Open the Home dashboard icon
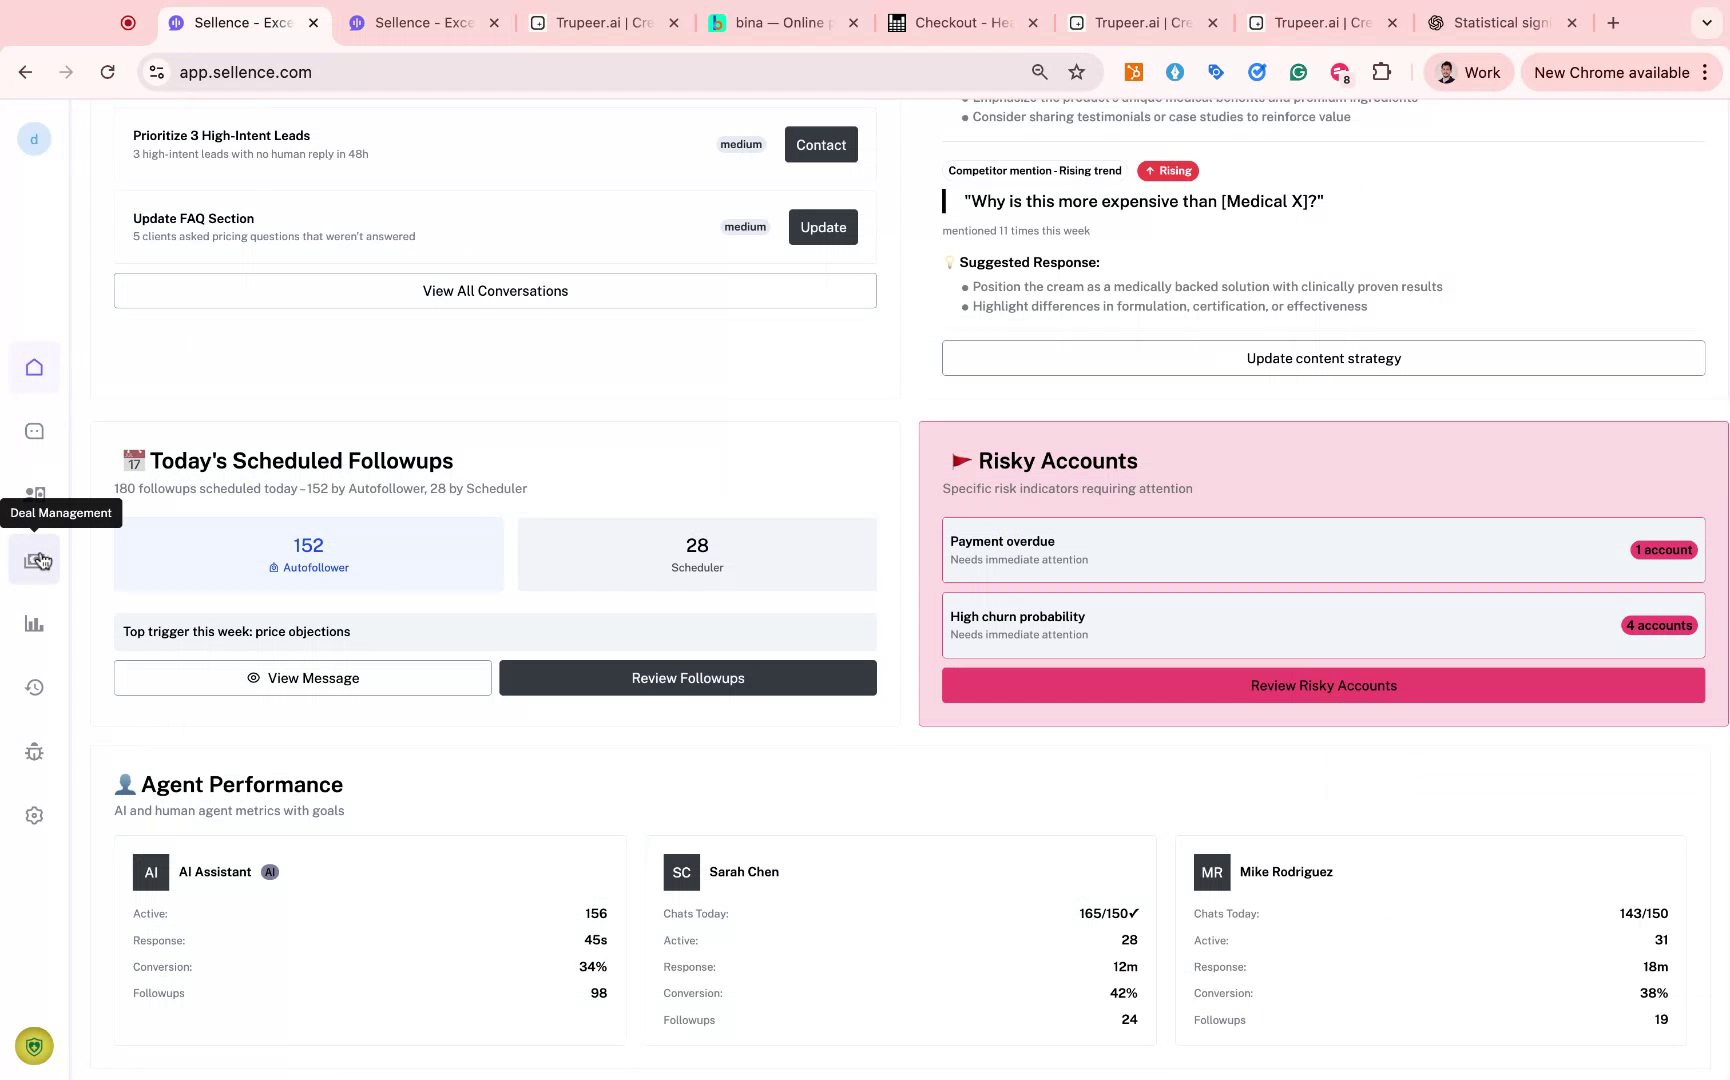The image size is (1730, 1080). pyautogui.click(x=34, y=367)
